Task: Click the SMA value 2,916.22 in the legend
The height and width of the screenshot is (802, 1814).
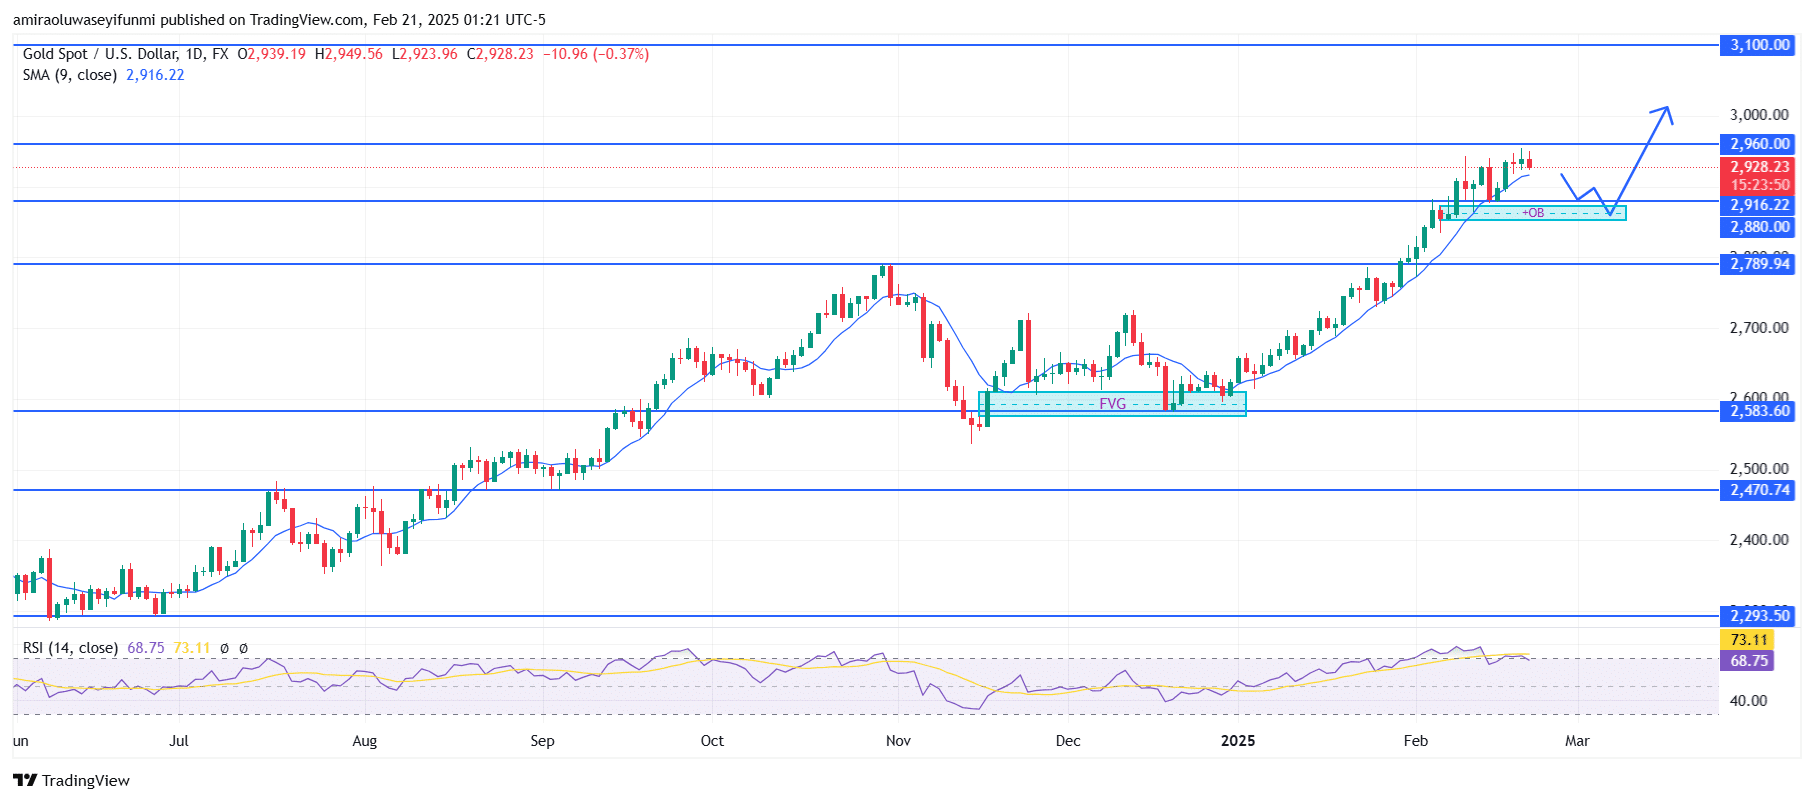Action: (x=155, y=75)
